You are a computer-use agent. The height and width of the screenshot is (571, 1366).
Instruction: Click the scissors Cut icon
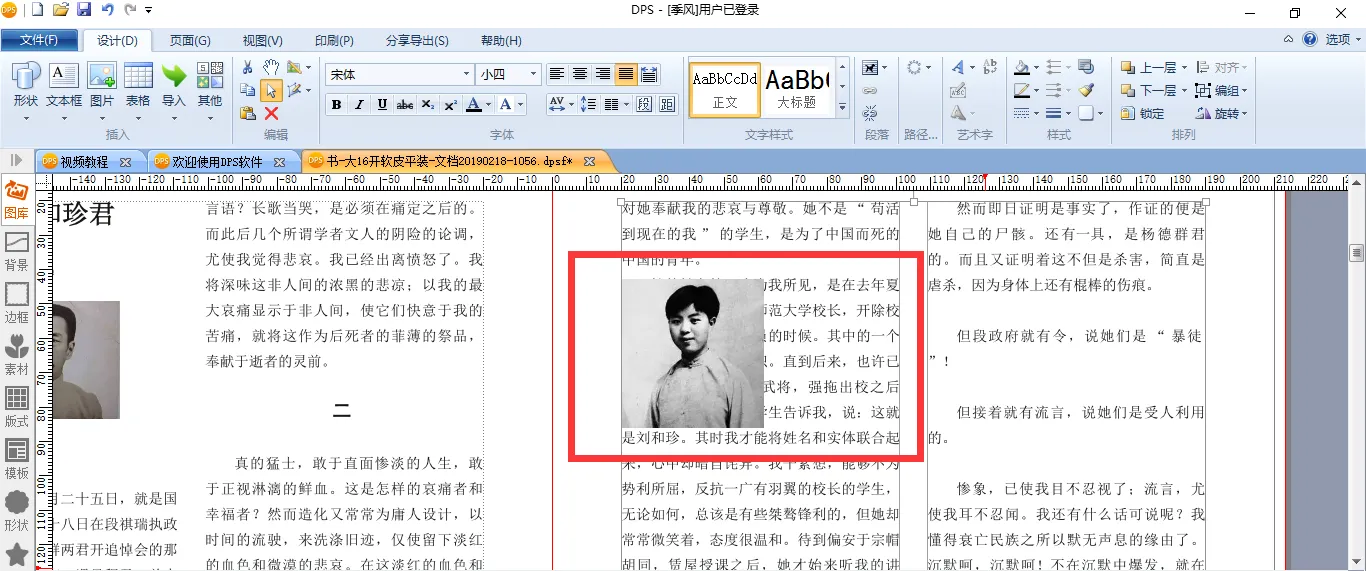[x=248, y=67]
